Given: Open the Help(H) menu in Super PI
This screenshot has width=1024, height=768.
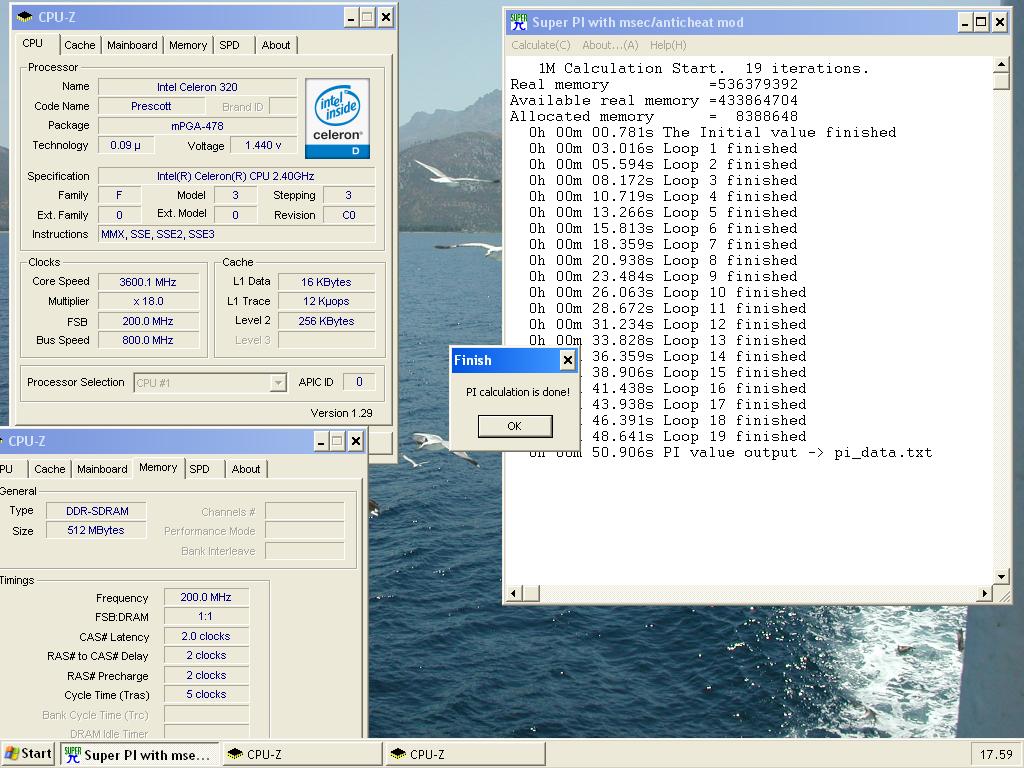Looking at the screenshot, I should point(667,45).
